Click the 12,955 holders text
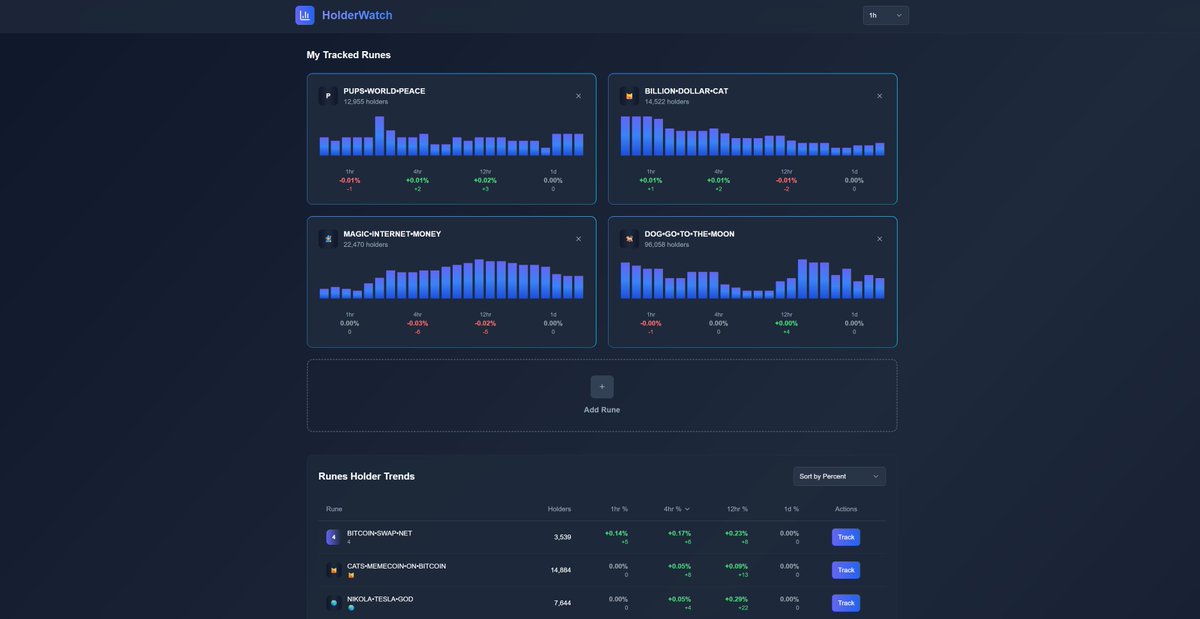This screenshot has height=619, width=1200. 365,102
